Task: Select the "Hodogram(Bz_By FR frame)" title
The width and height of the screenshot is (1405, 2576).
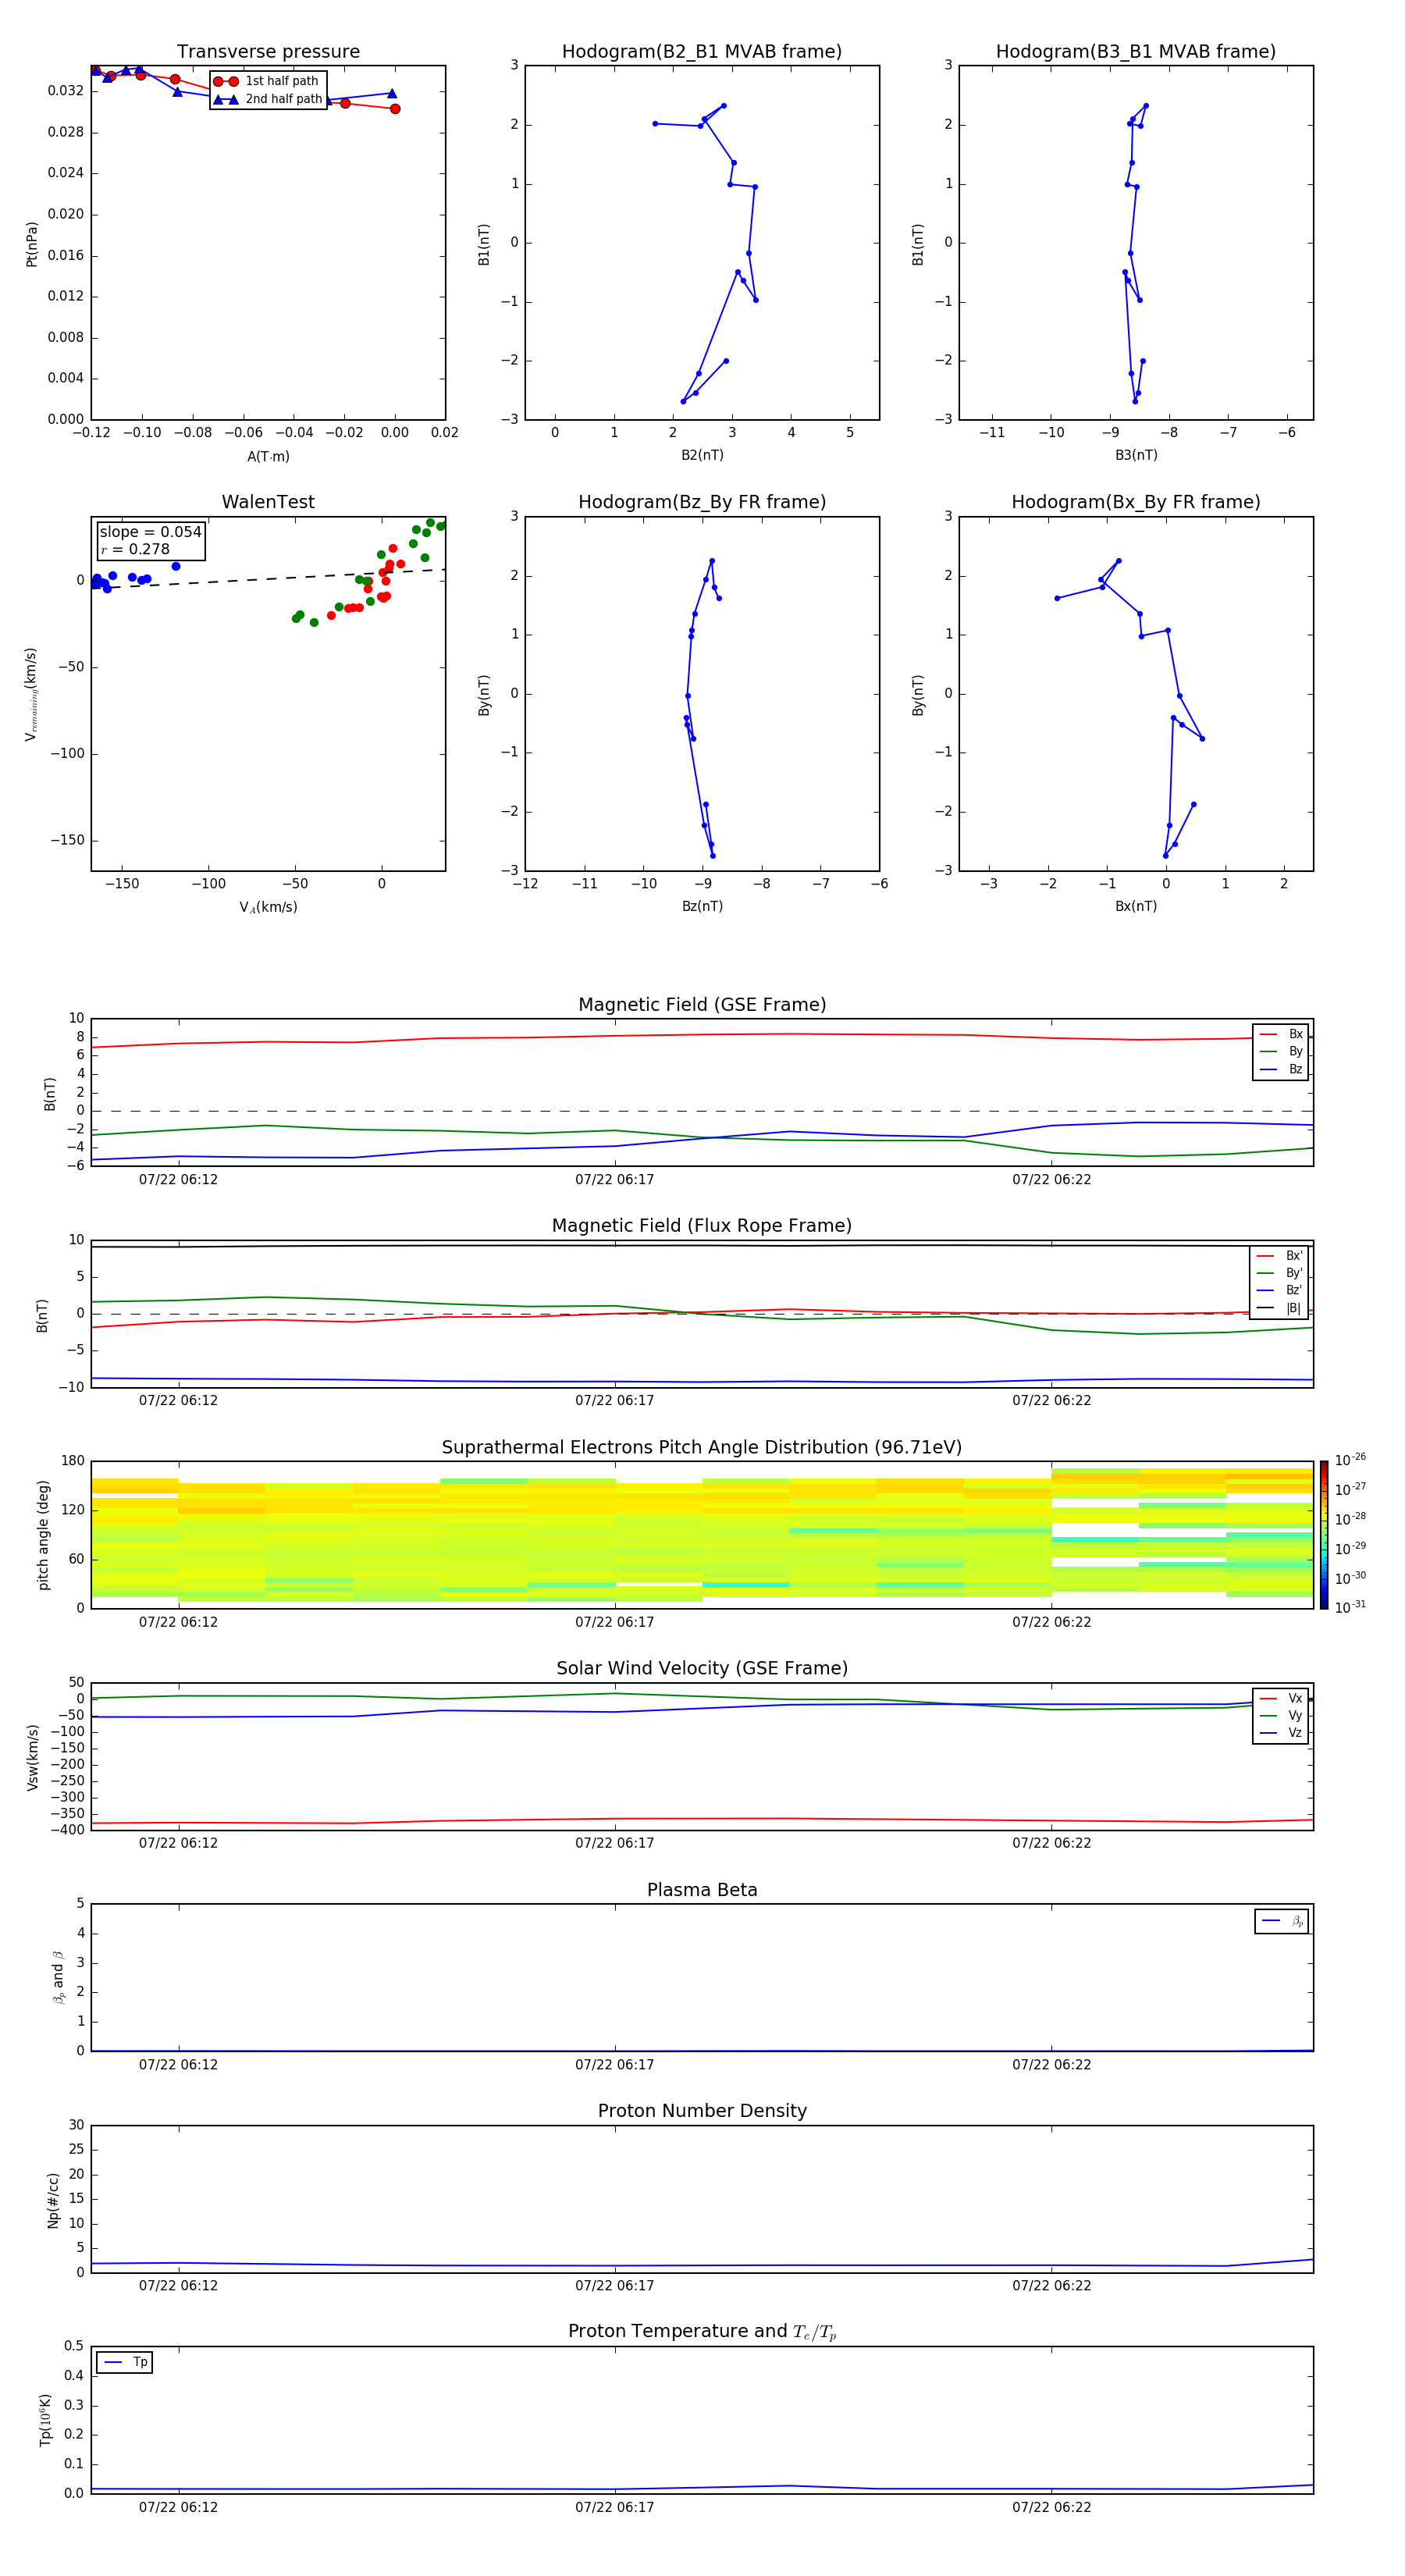Action: [702, 502]
